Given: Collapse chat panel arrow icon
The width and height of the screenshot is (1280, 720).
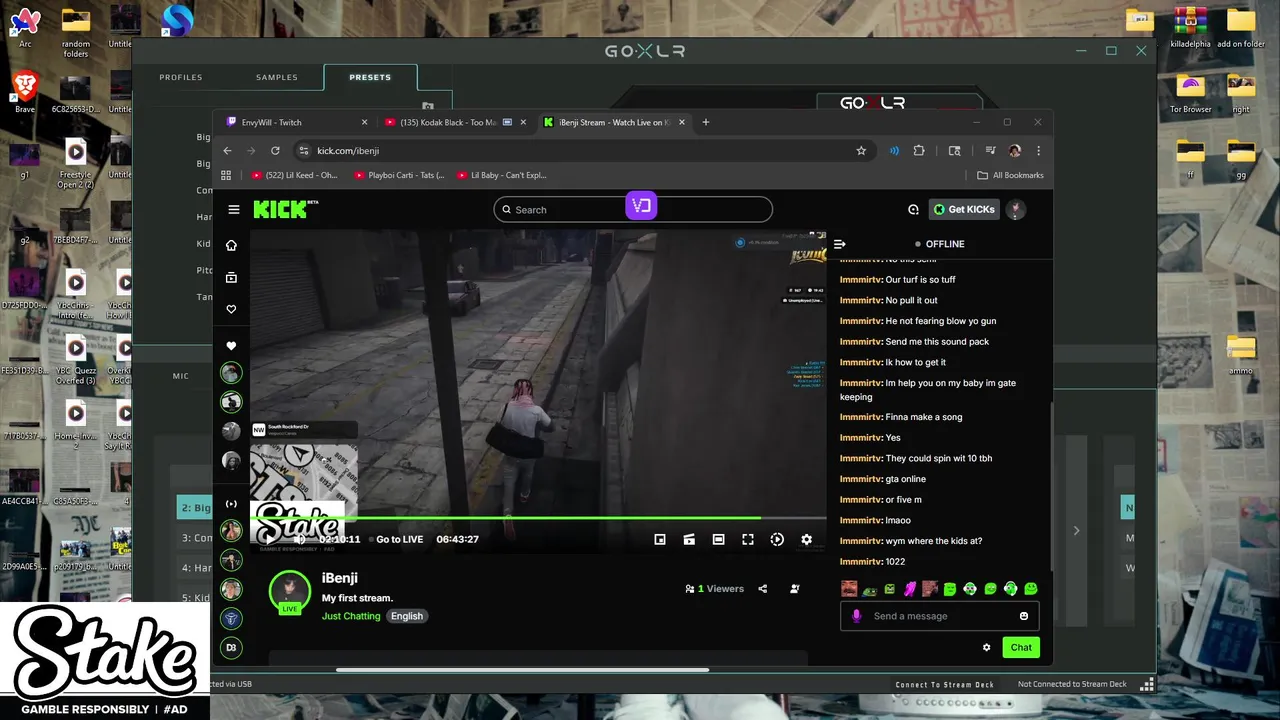Looking at the screenshot, I should tap(840, 244).
